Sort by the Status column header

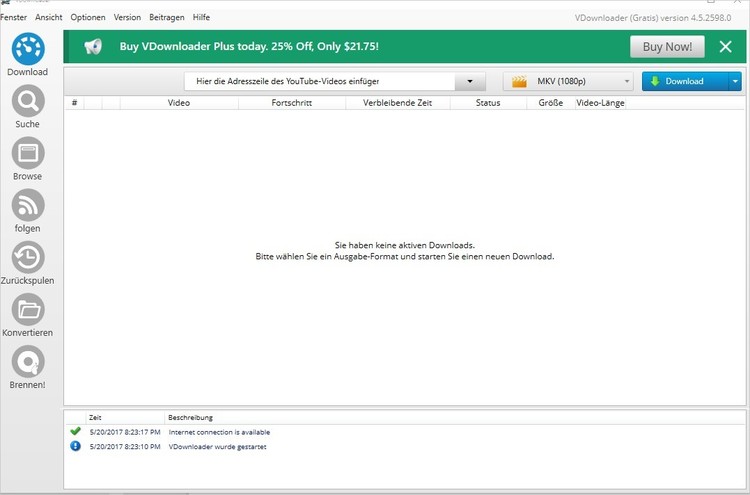[x=488, y=103]
